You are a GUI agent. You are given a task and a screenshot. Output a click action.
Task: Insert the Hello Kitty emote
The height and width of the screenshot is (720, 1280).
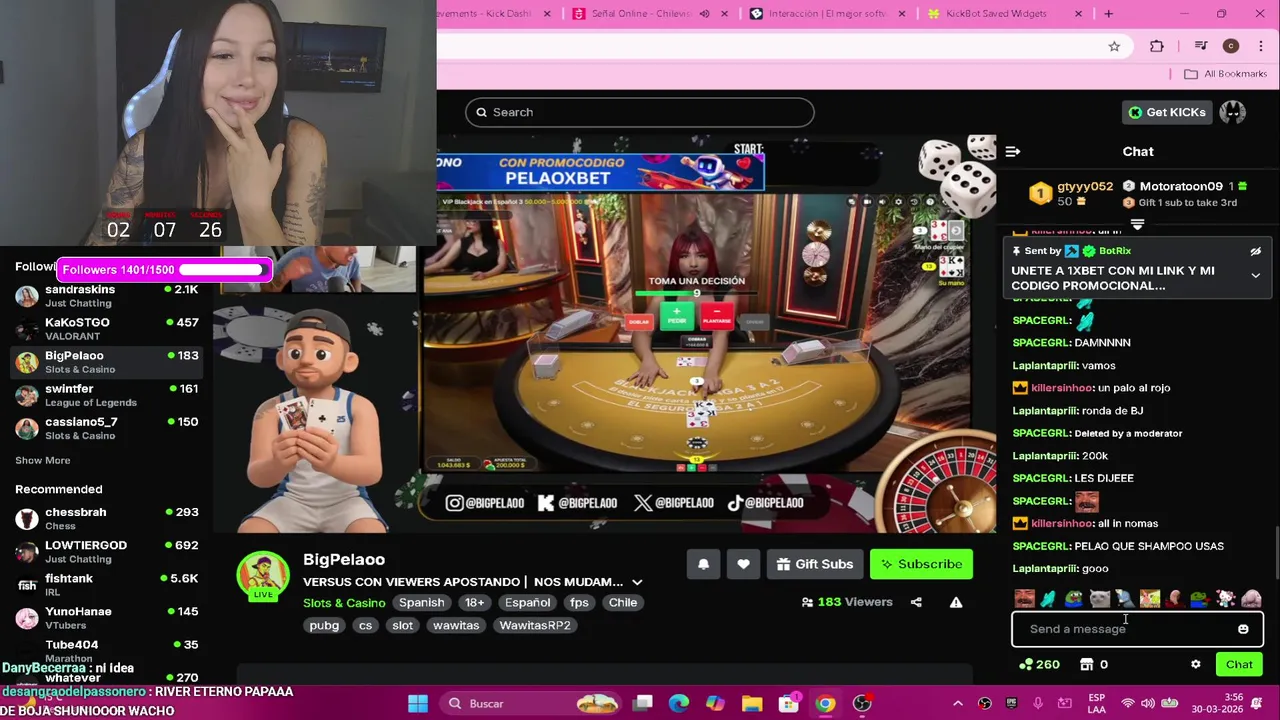(x=1225, y=599)
